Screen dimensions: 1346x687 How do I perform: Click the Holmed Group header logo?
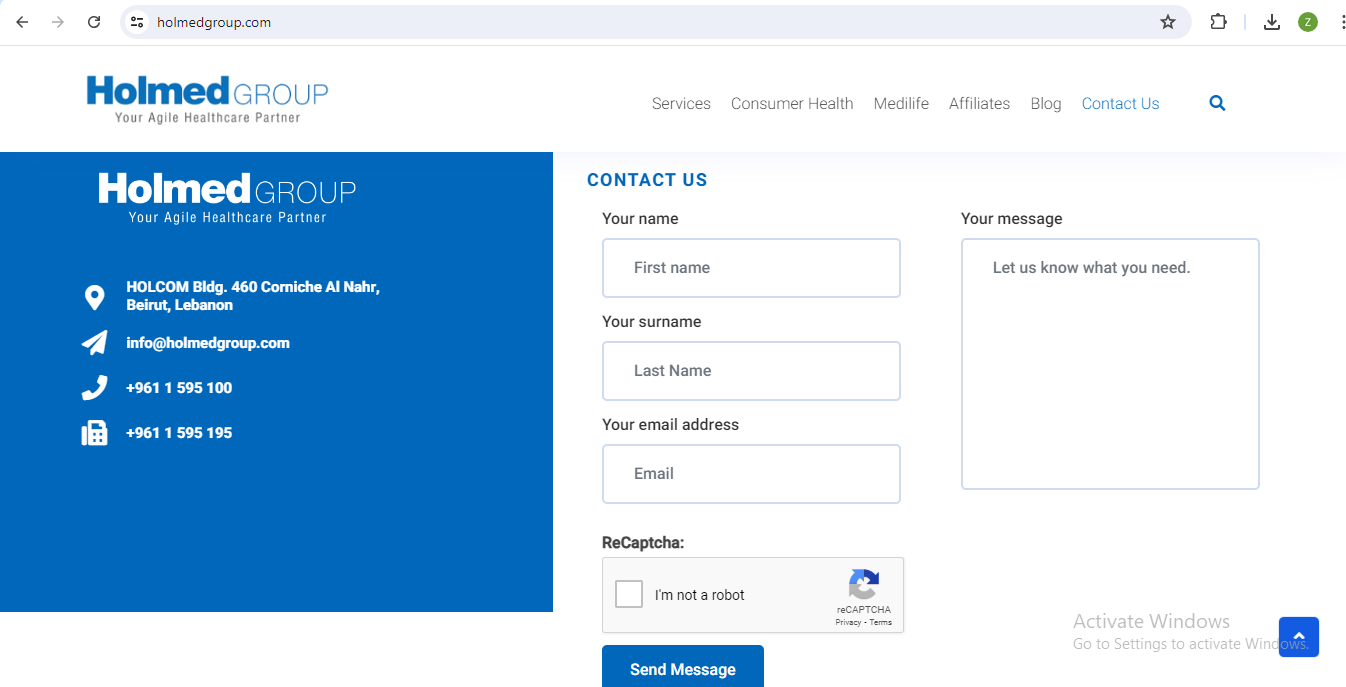point(207,99)
